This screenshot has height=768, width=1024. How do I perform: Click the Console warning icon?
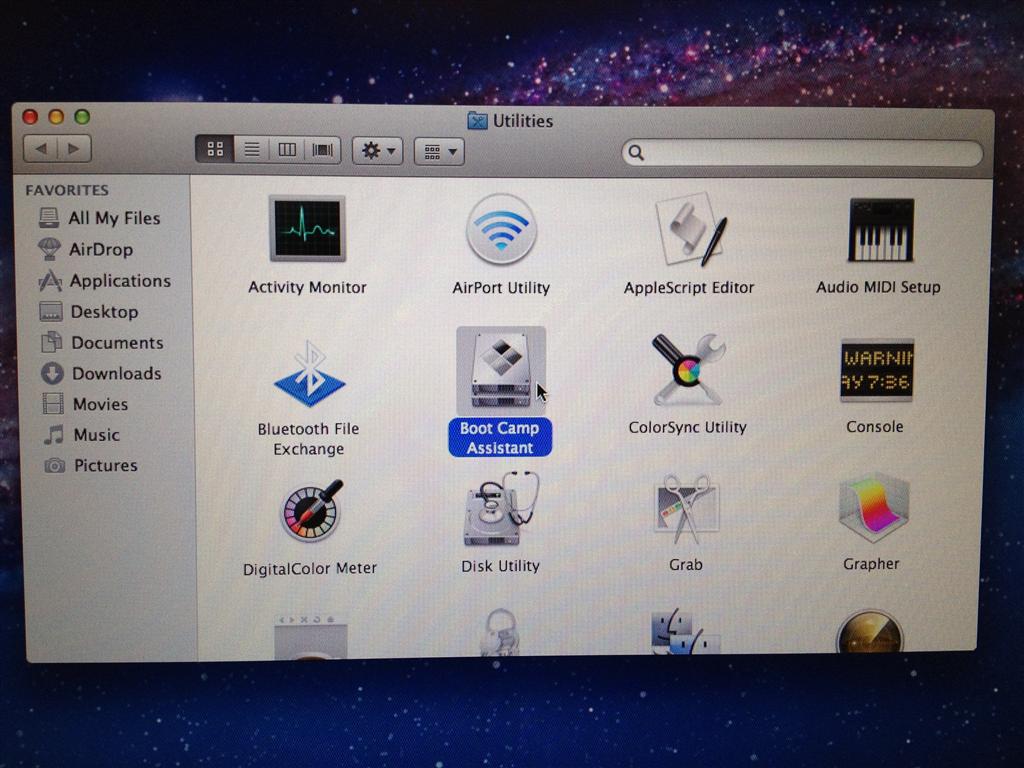tap(877, 370)
